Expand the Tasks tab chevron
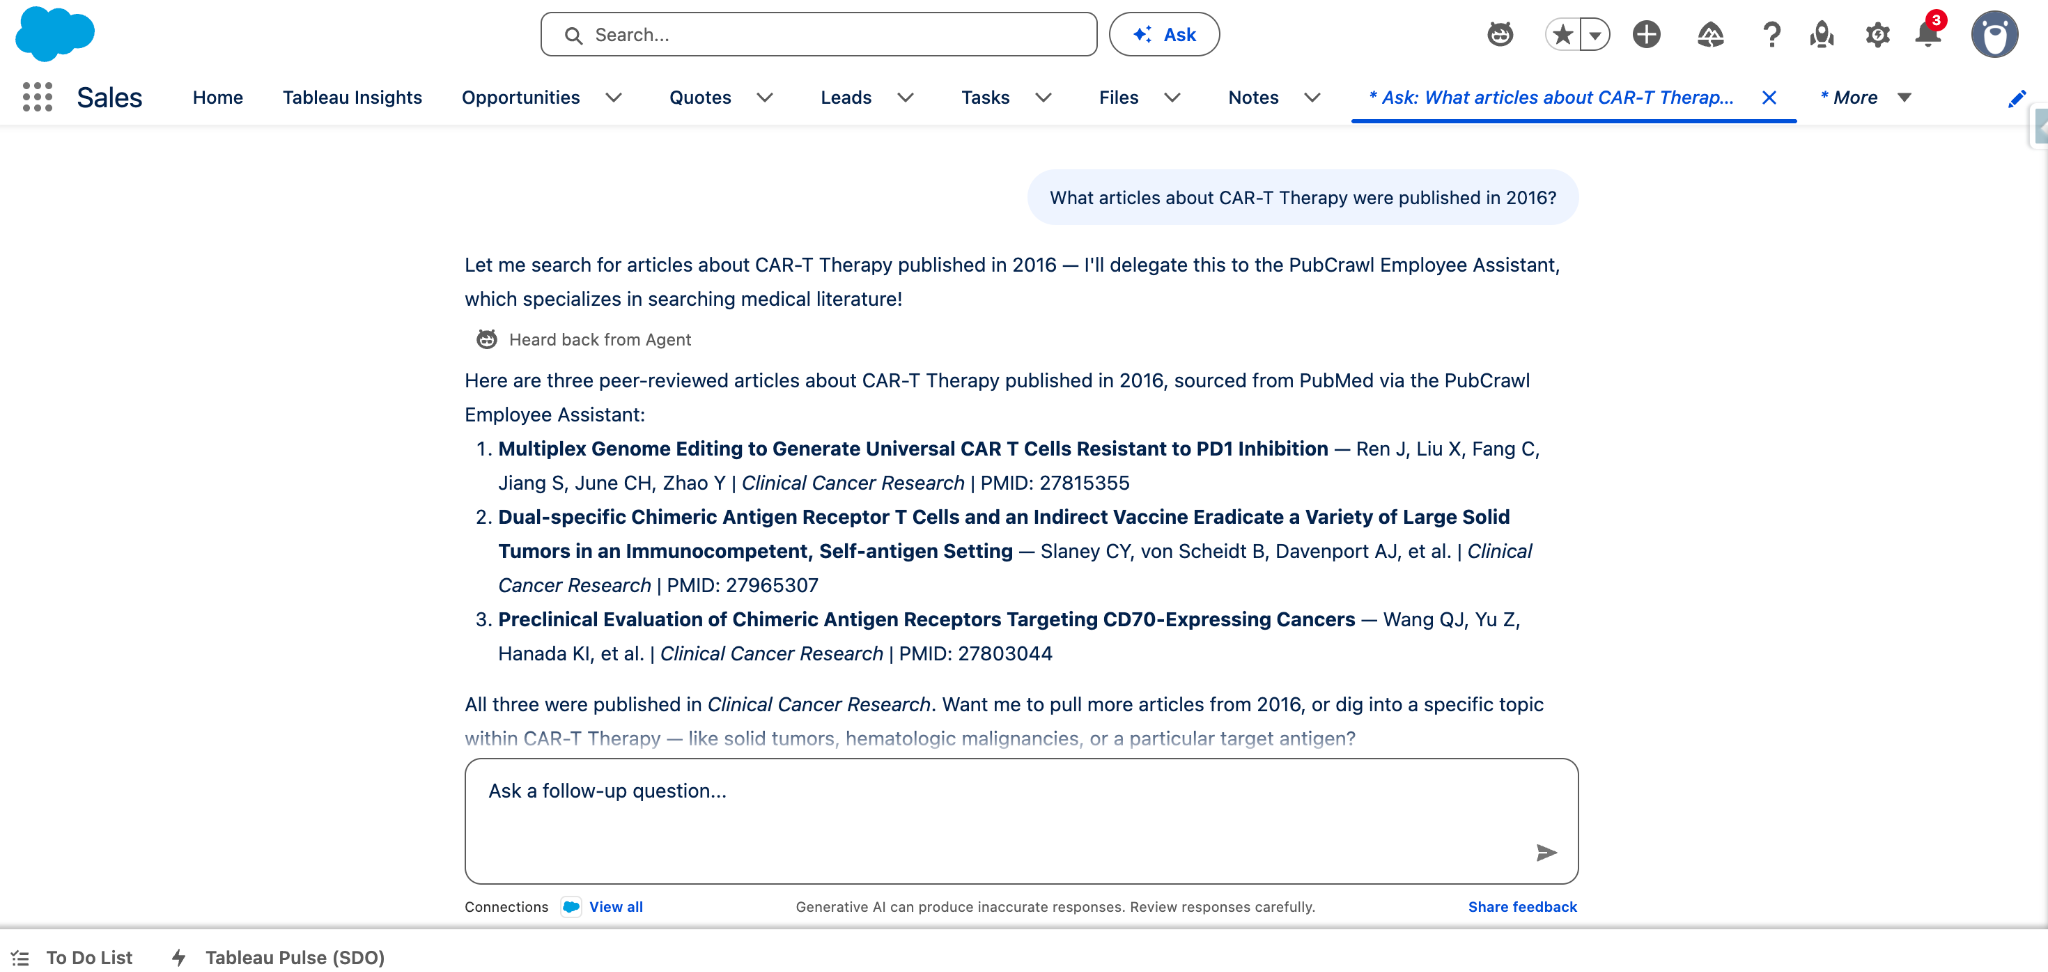Viewport: 2048px width, 972px height. point(1043,98)
